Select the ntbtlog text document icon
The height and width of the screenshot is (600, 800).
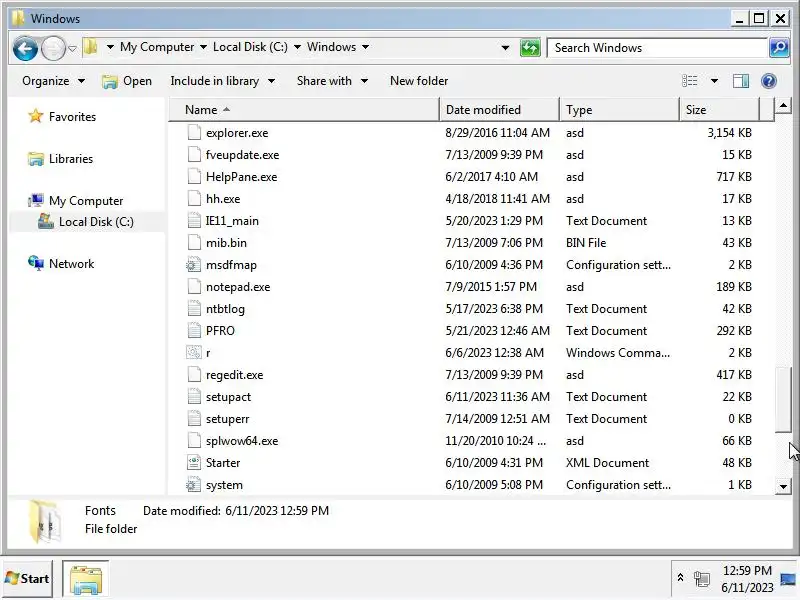point(194,308)
